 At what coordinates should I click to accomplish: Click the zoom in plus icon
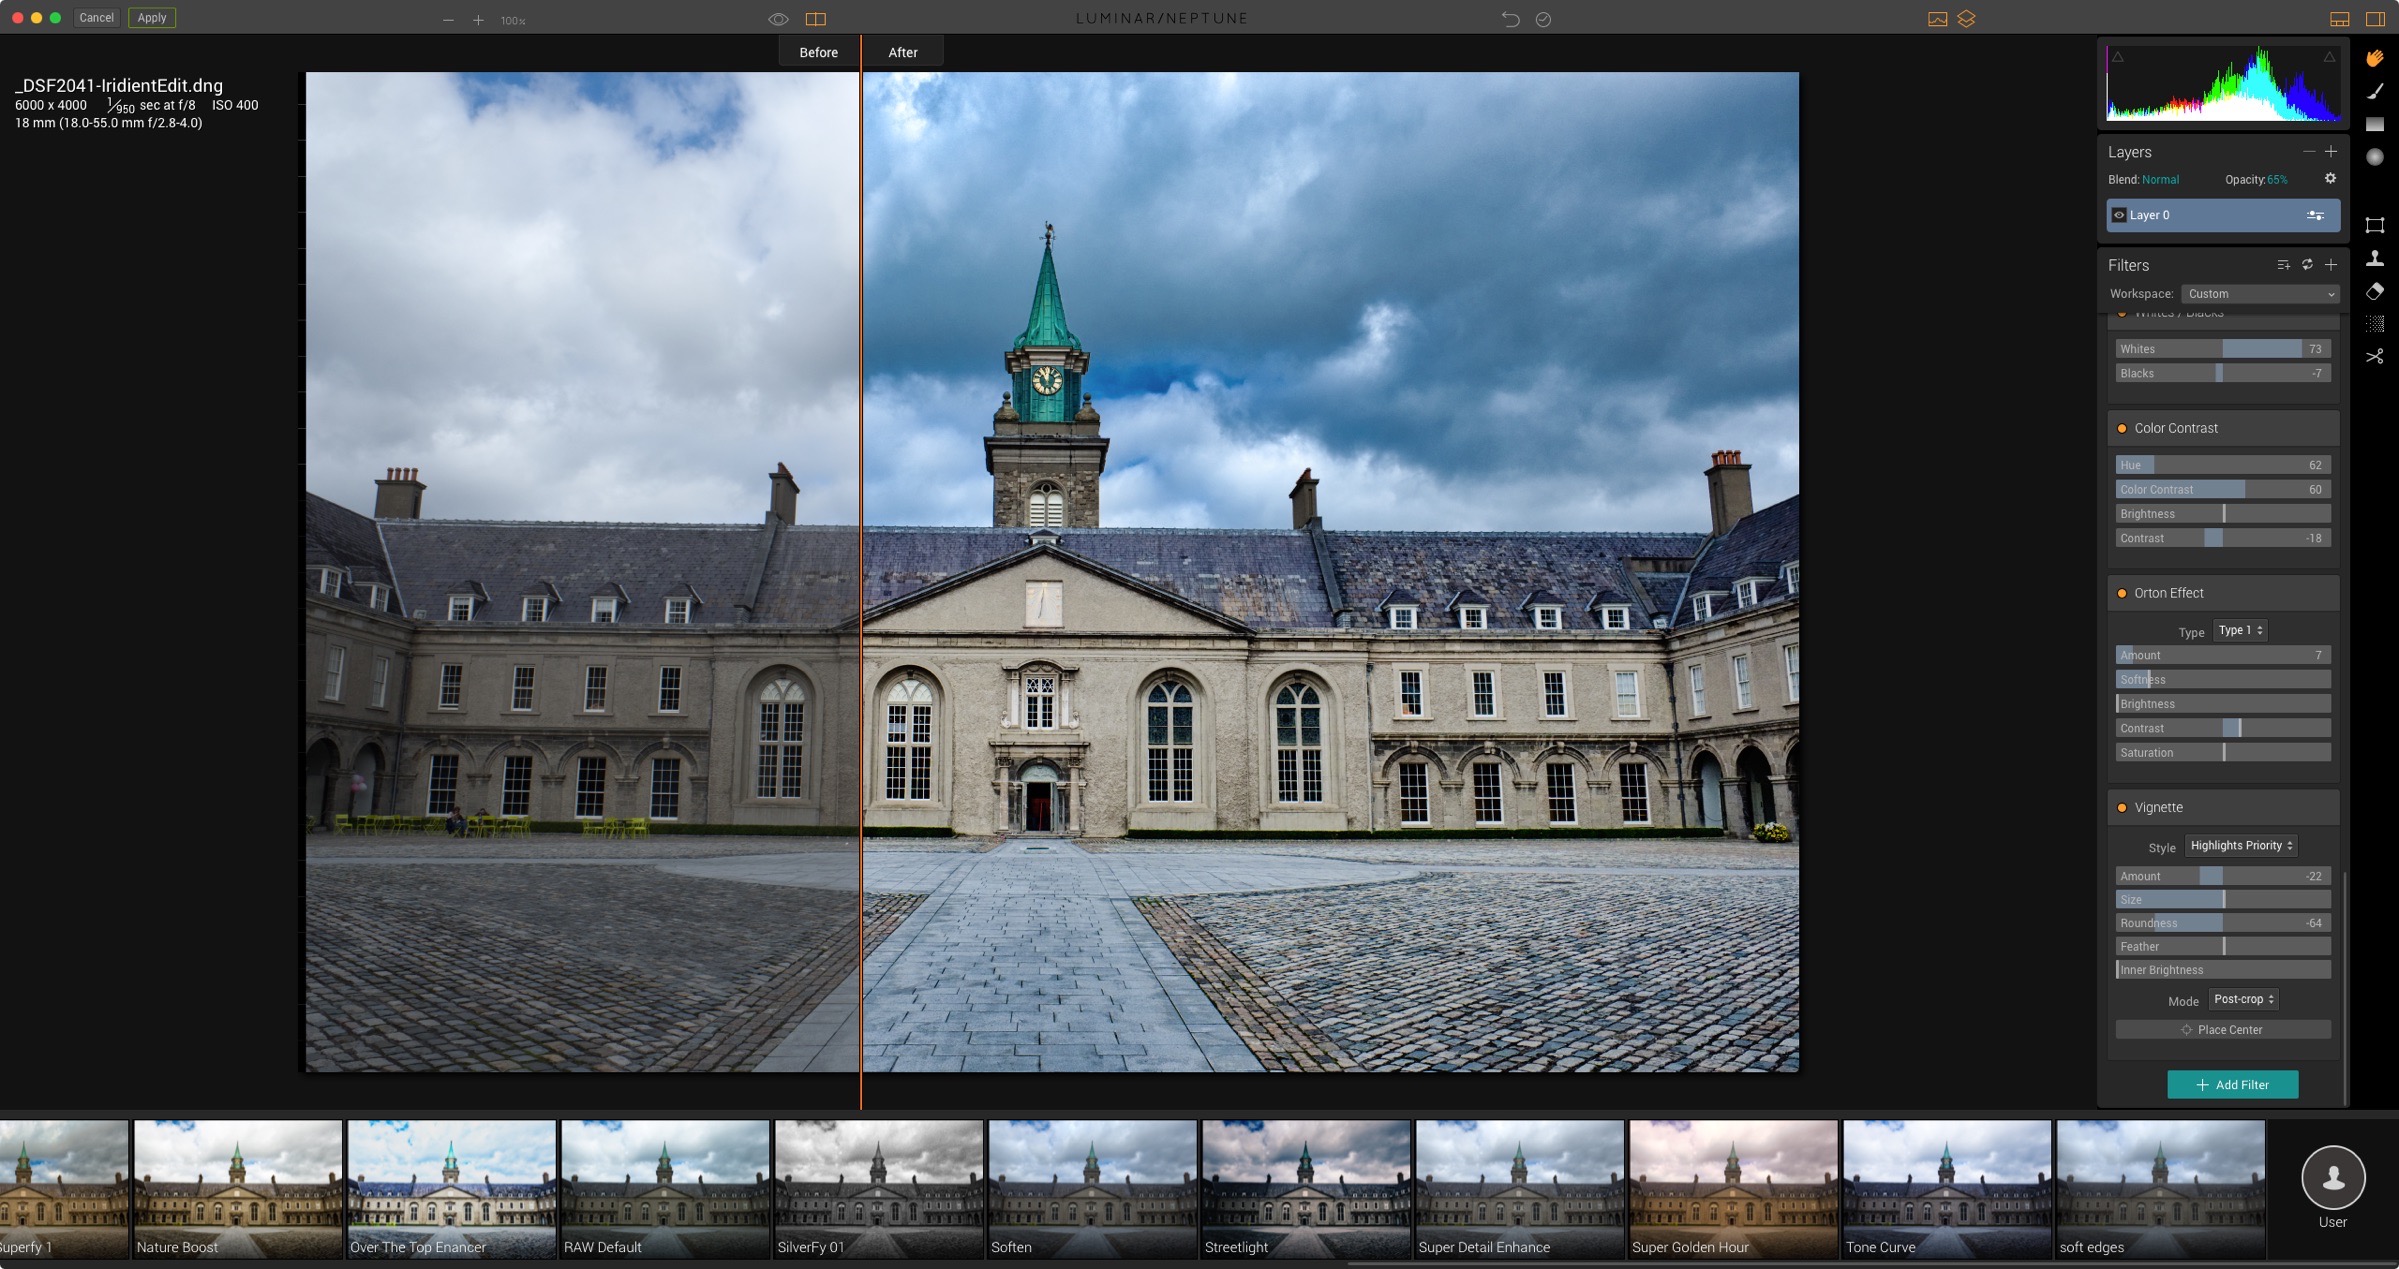tap(478, 20)
